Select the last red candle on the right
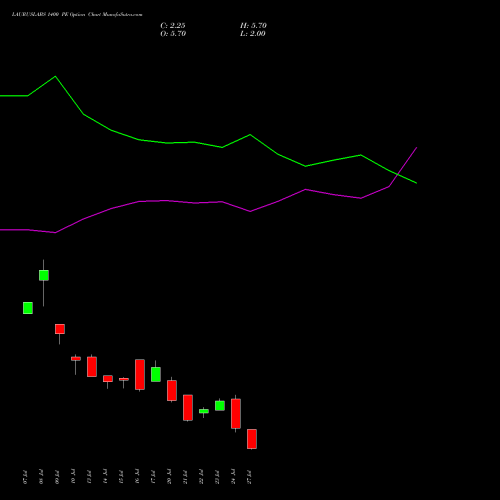500x500 pixels. coord(252,439)
